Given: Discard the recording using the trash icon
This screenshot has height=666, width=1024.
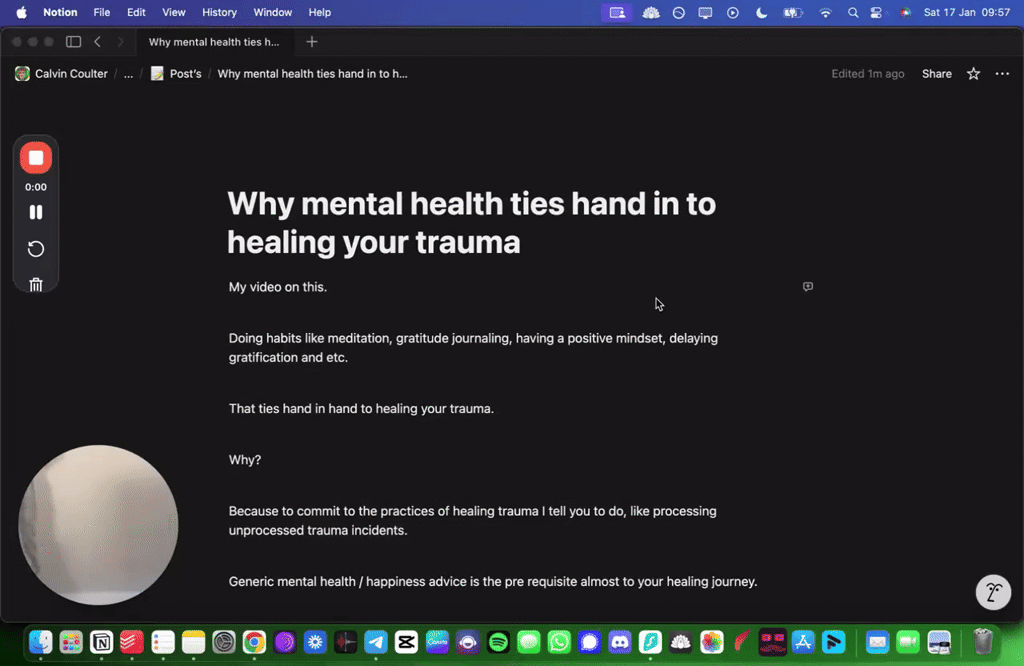Looking at the screenshot, I should 36,283.
